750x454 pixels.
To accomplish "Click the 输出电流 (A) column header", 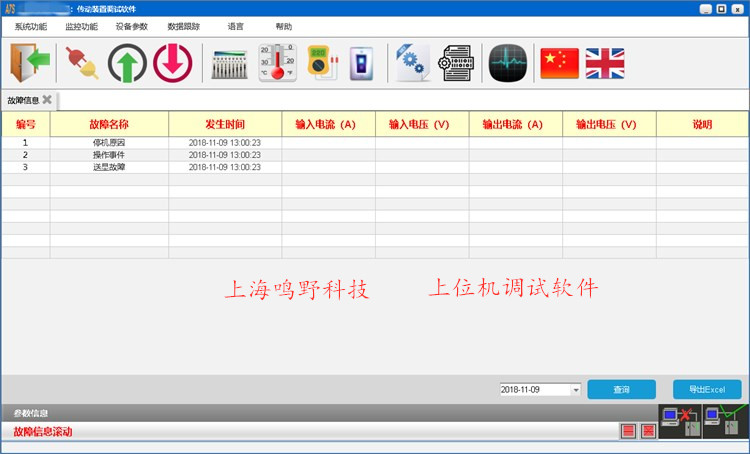I will (x=516, y=124).
